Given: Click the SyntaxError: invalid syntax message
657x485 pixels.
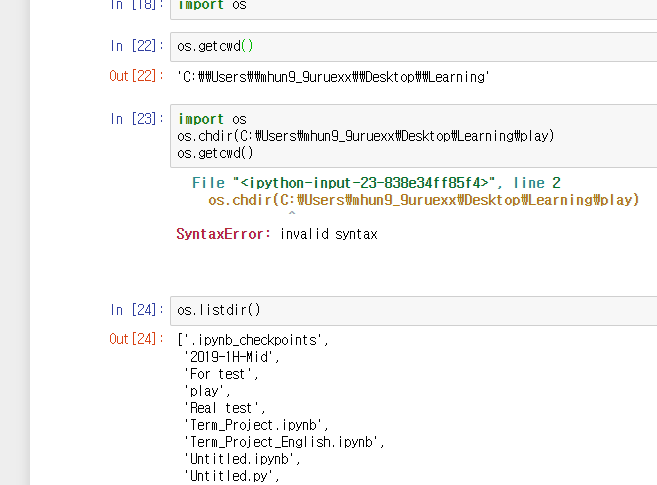Looking at the screenshot, I should pyautogui.click(x=277, y=234).
